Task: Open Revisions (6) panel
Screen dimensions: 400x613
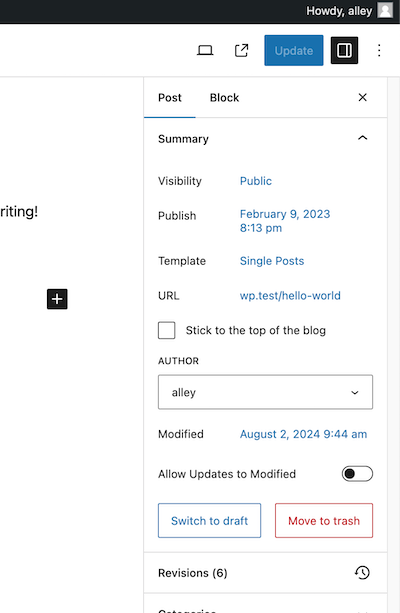Action: coord(265,573)
